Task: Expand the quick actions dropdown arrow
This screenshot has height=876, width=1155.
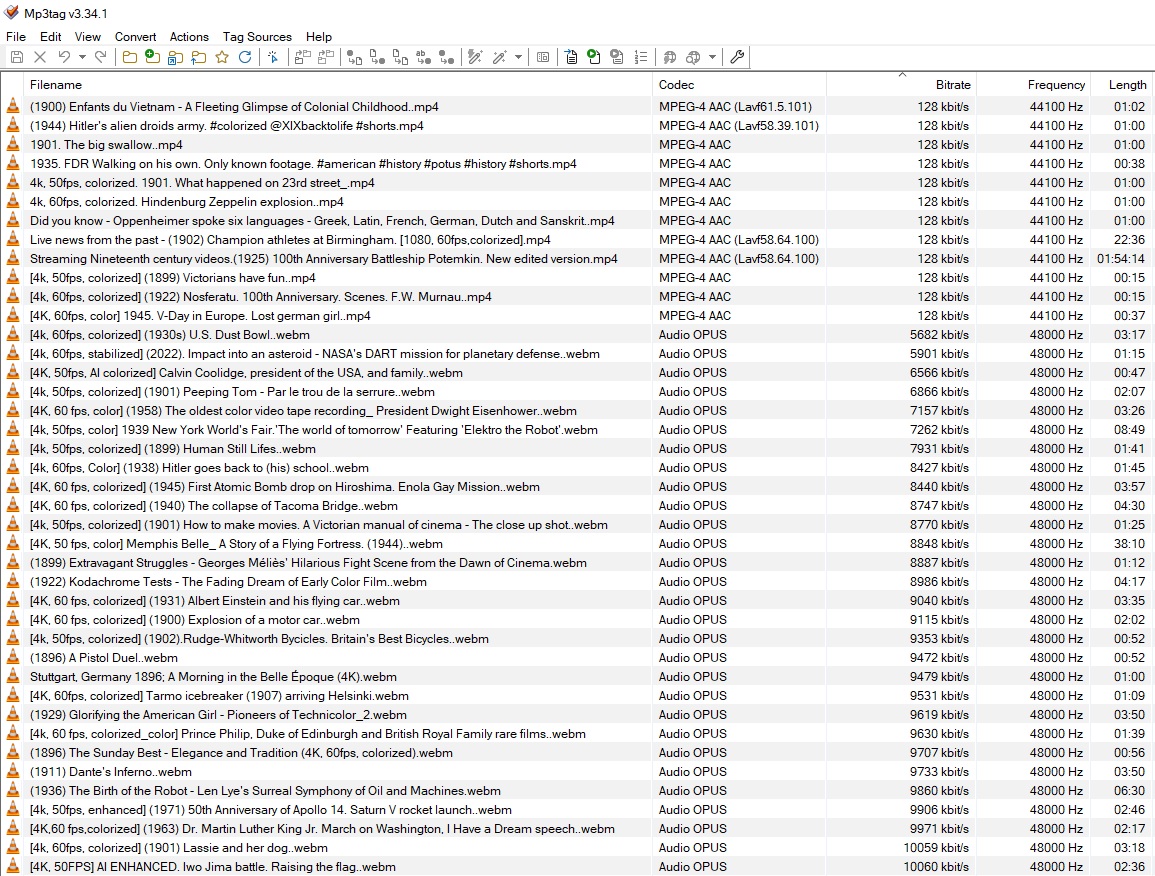Action: pyautogui.click(x=518, y=57)
